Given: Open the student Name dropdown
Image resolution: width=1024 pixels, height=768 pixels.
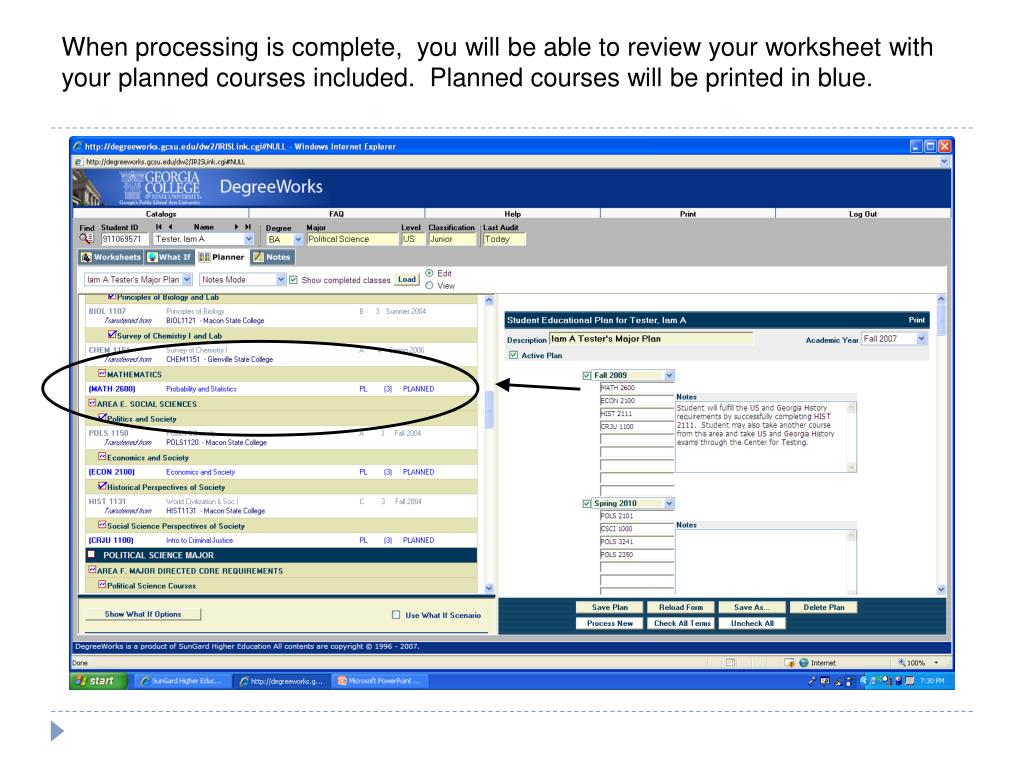Looking at the screenshot, I should pos(248,239).
